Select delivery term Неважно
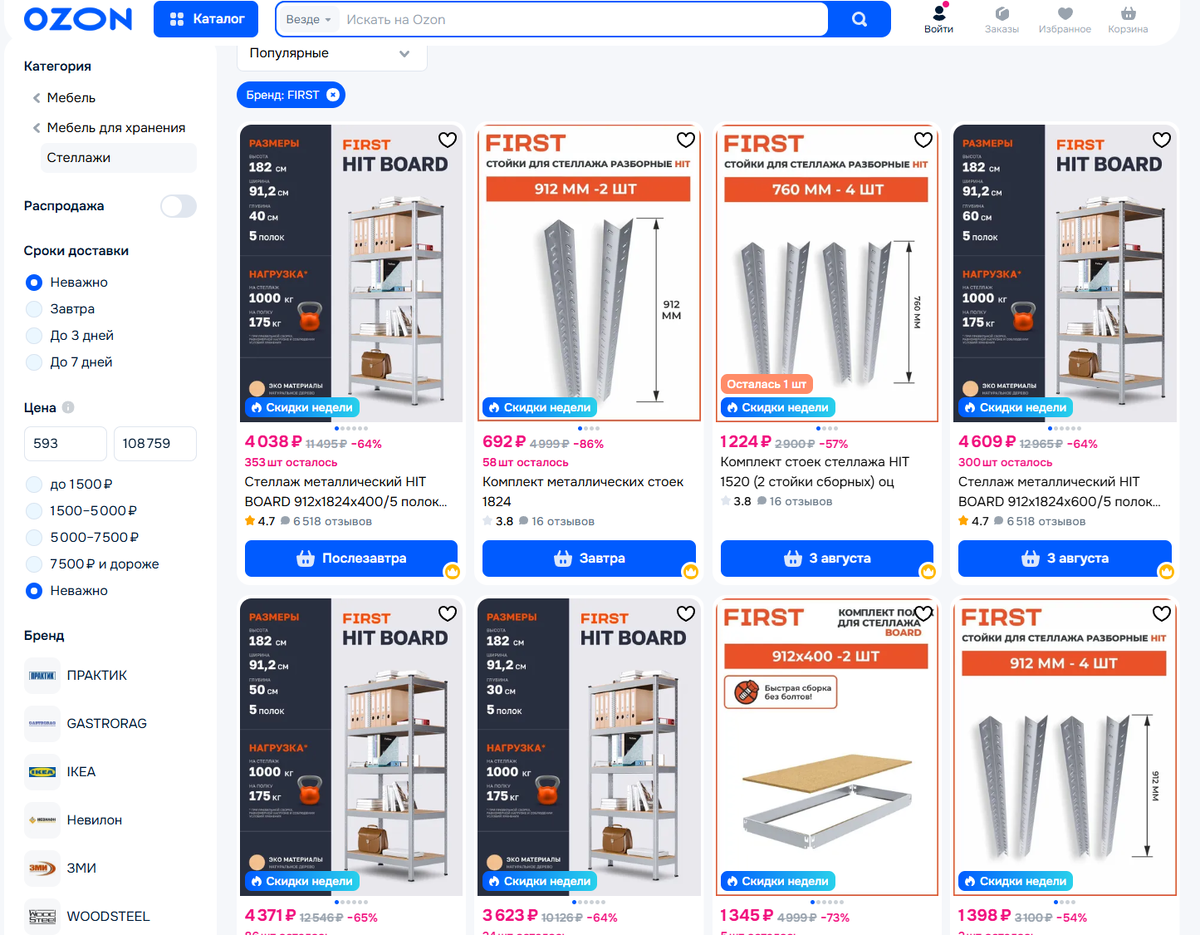 (34, 282)
